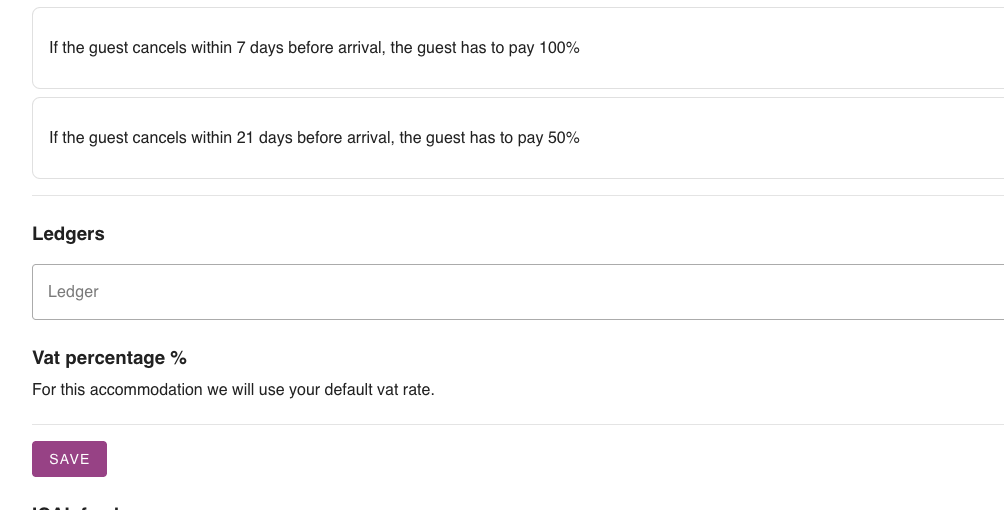This screenshot has height=510, width=1004.
Task: Click the Vat percentage % heading
Action: pyautogui.click(x=109, y=358)
